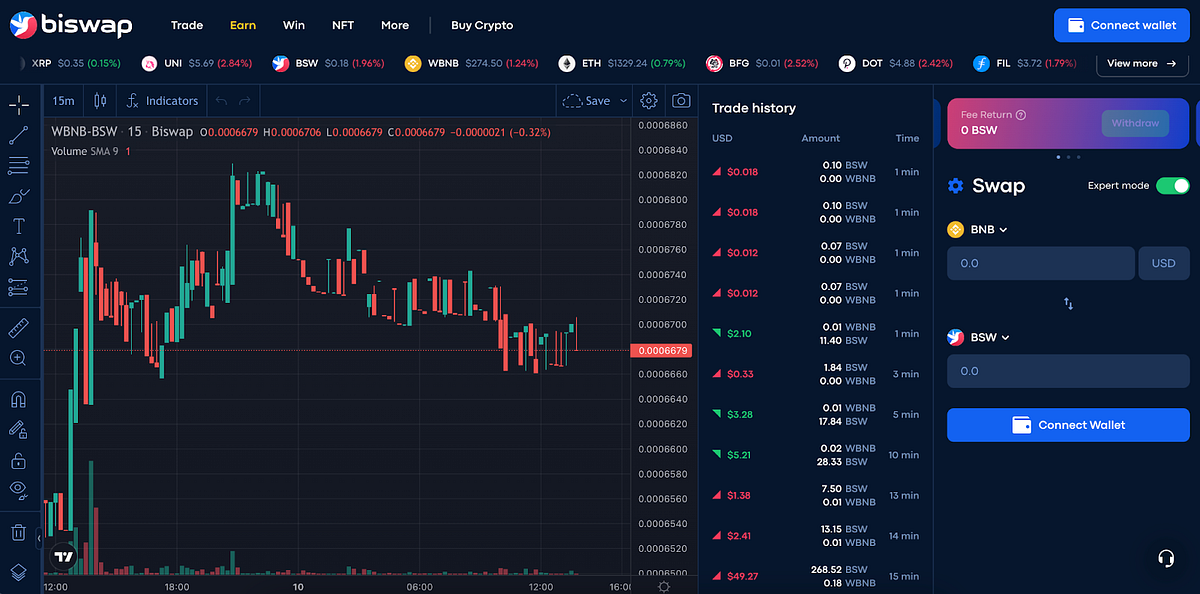This screenshot has width=1200, height=594.
Task: Take a chart snapshot with the camera icon
Action: 681,101
